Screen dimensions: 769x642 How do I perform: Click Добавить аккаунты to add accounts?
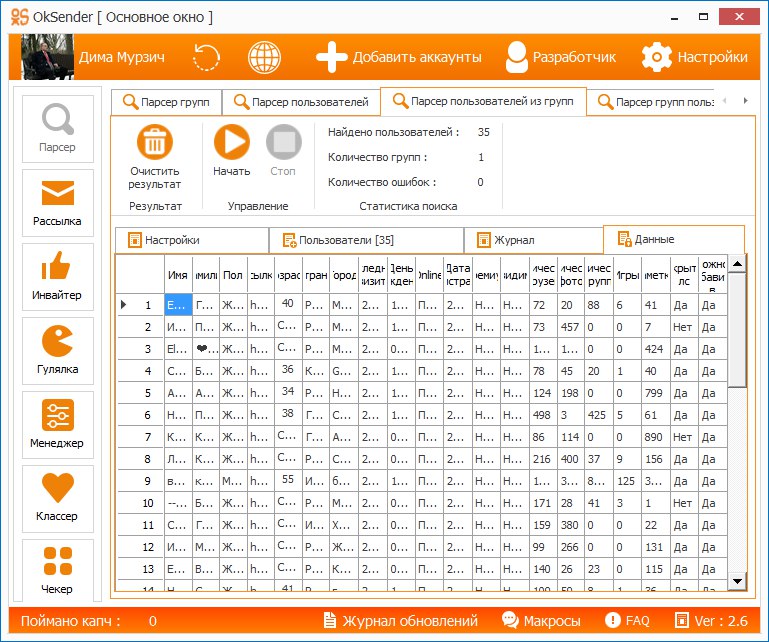coord(399,57)
